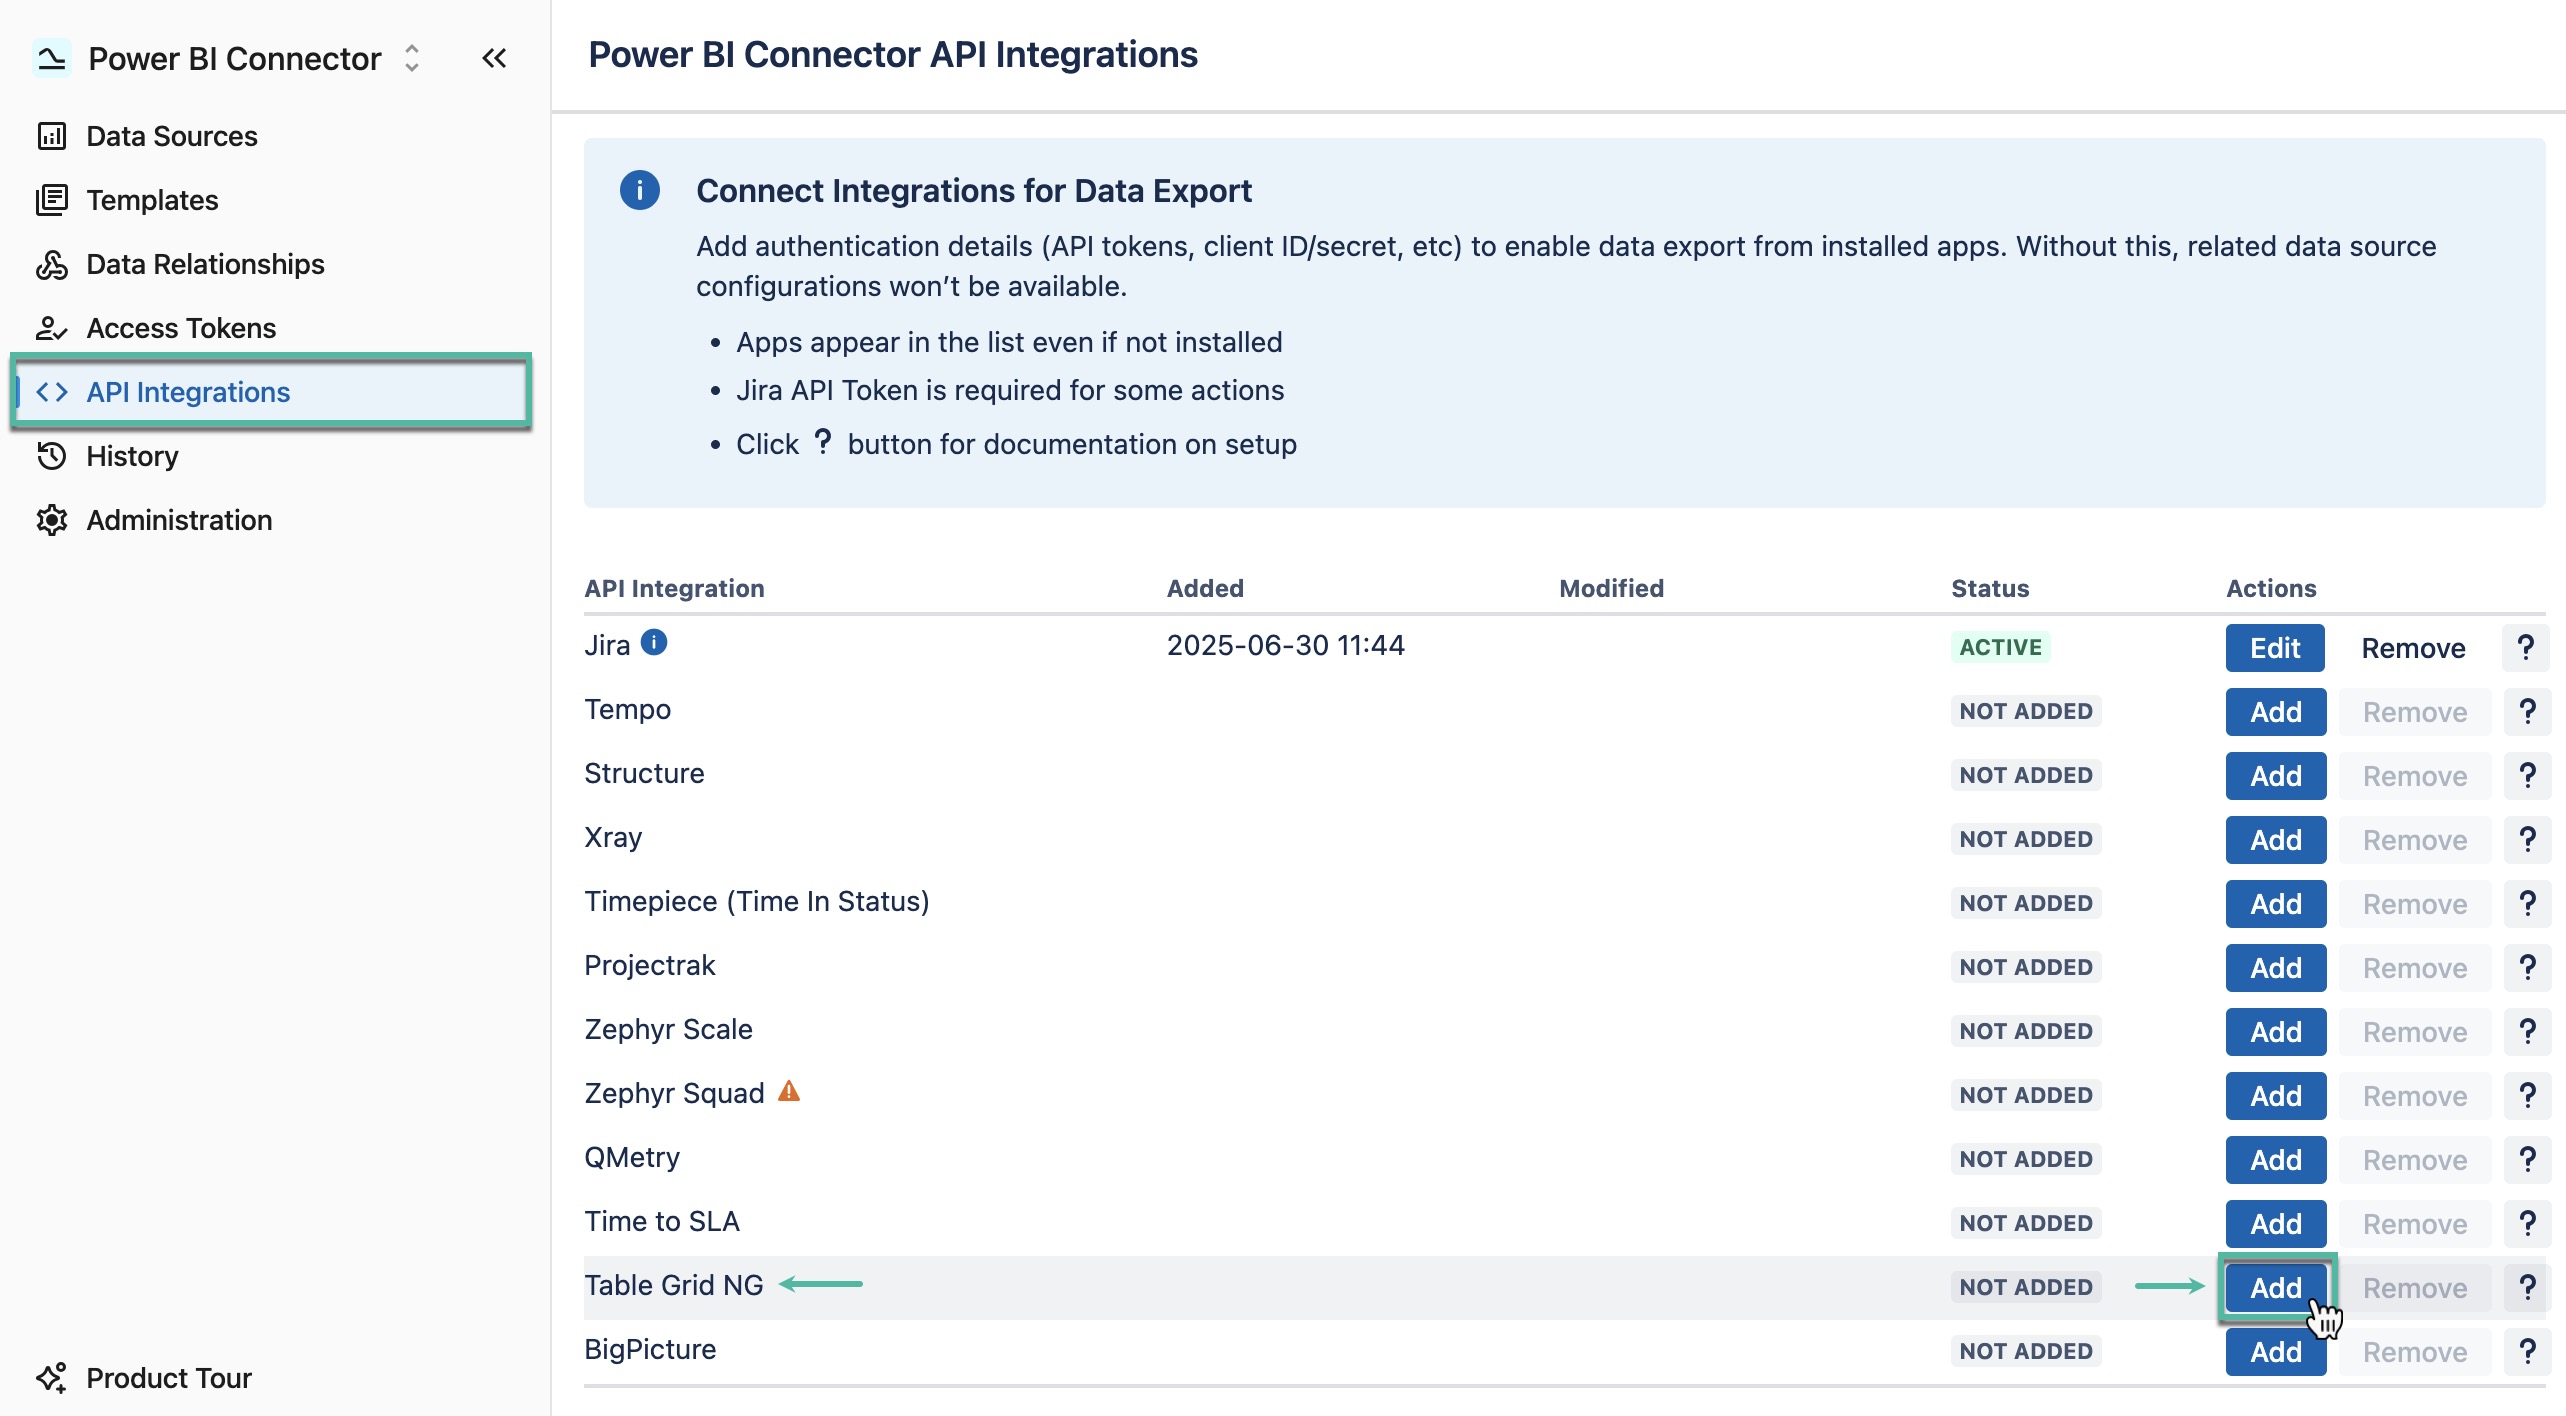This screenshot has height=1416, width=2566.
Task: Open the Data Sources sidebar icon
Action: point(52,136)
